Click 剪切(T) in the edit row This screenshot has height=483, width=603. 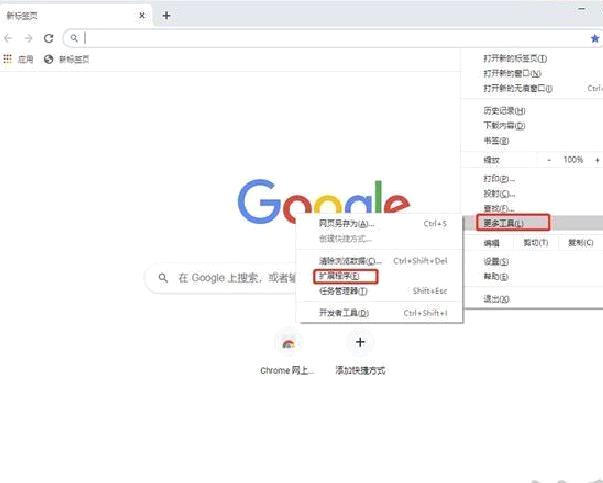536,243
